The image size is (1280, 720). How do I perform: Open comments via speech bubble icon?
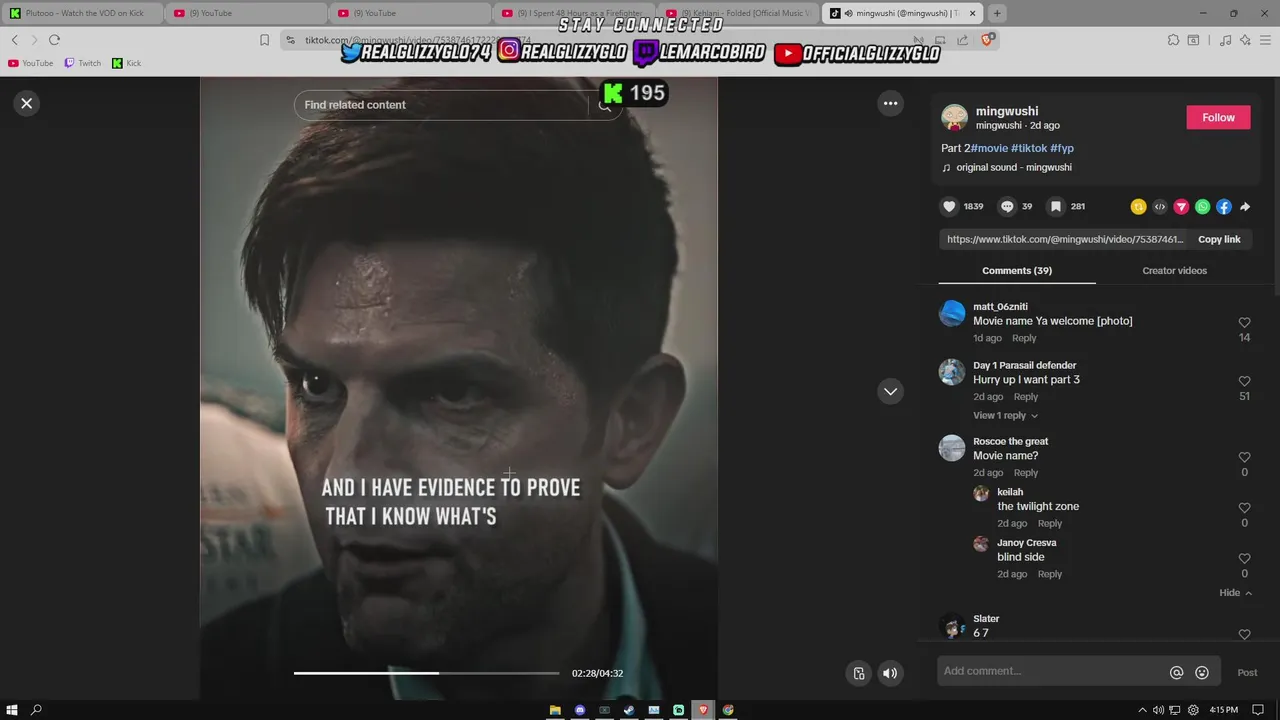pos(1007,206)
